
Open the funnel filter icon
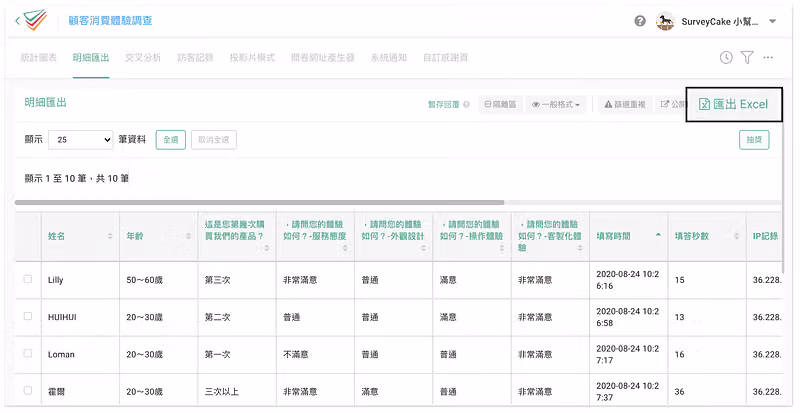(x=747, y=58)
